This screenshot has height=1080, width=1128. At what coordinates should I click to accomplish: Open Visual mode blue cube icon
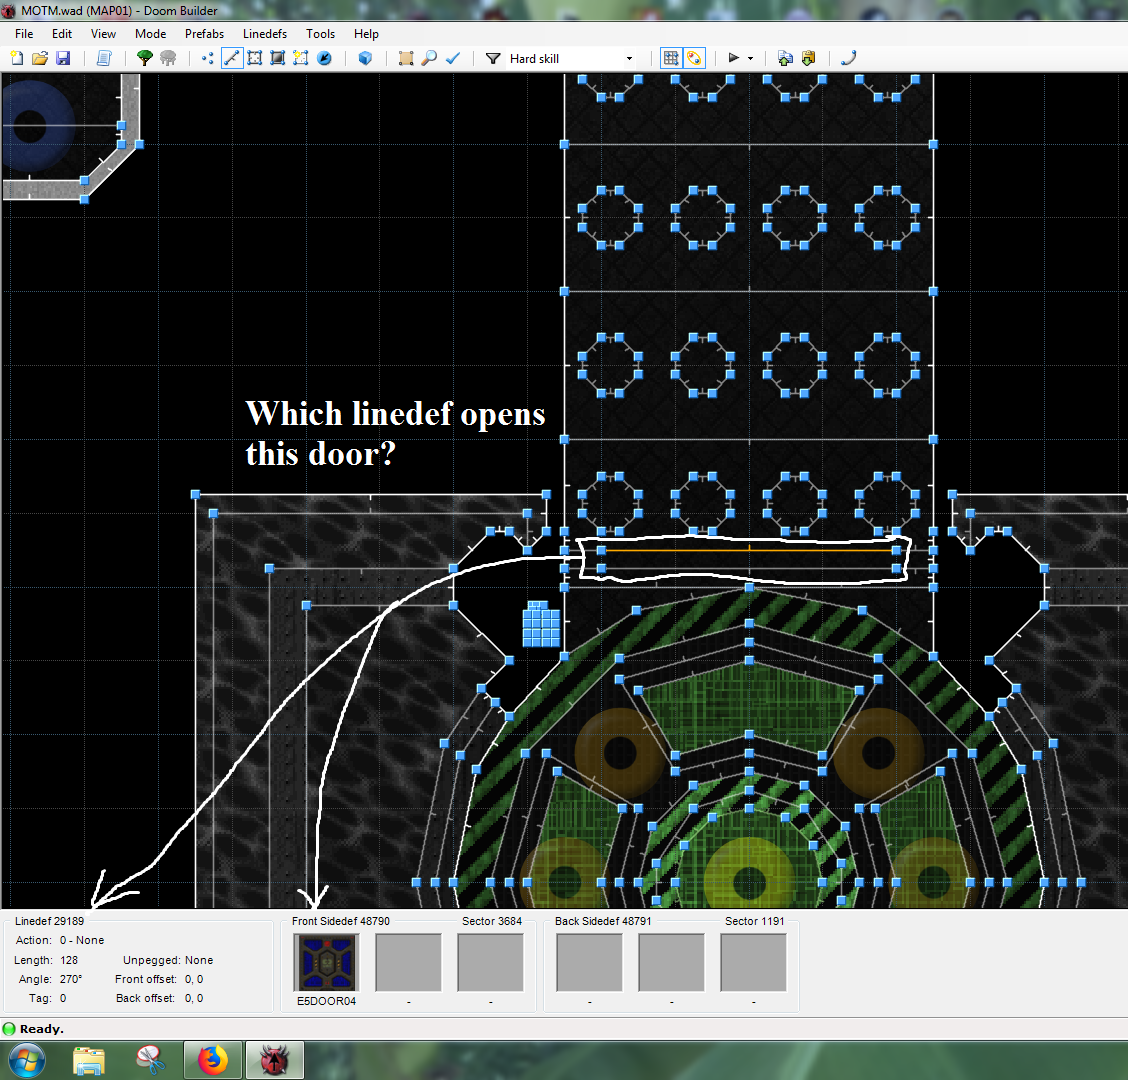(x=365, y=58)
